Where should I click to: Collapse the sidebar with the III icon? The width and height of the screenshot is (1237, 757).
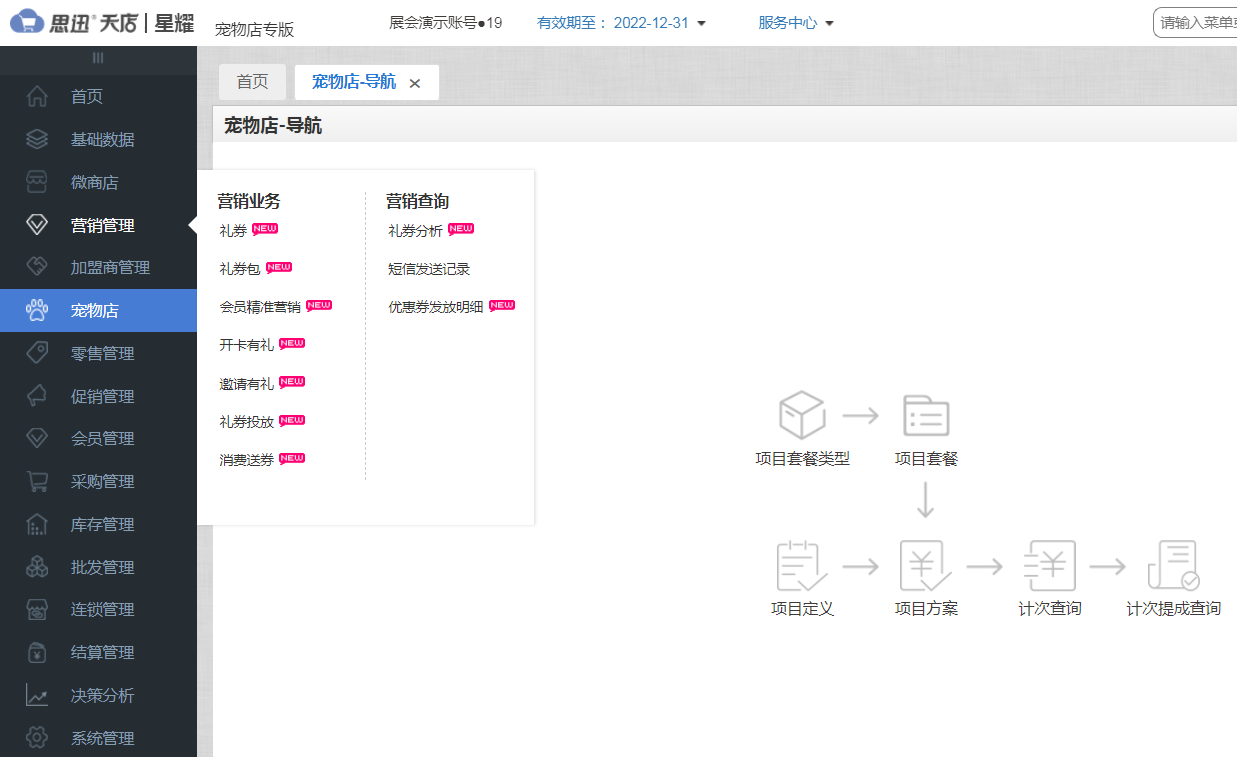[x=98, y=58]
